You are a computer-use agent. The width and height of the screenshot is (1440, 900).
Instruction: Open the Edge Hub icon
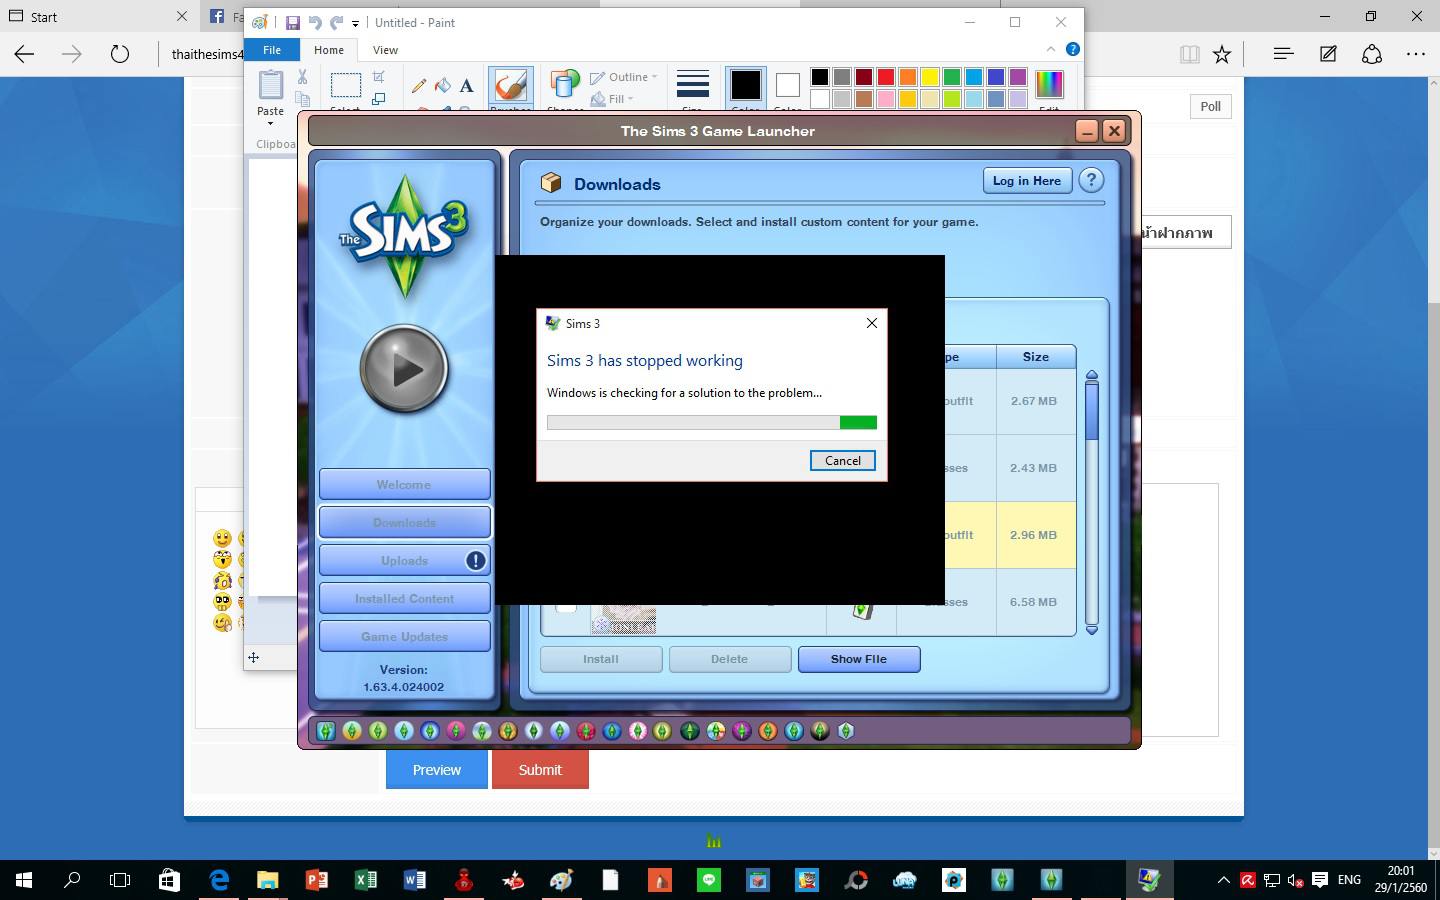point(1284,54)
